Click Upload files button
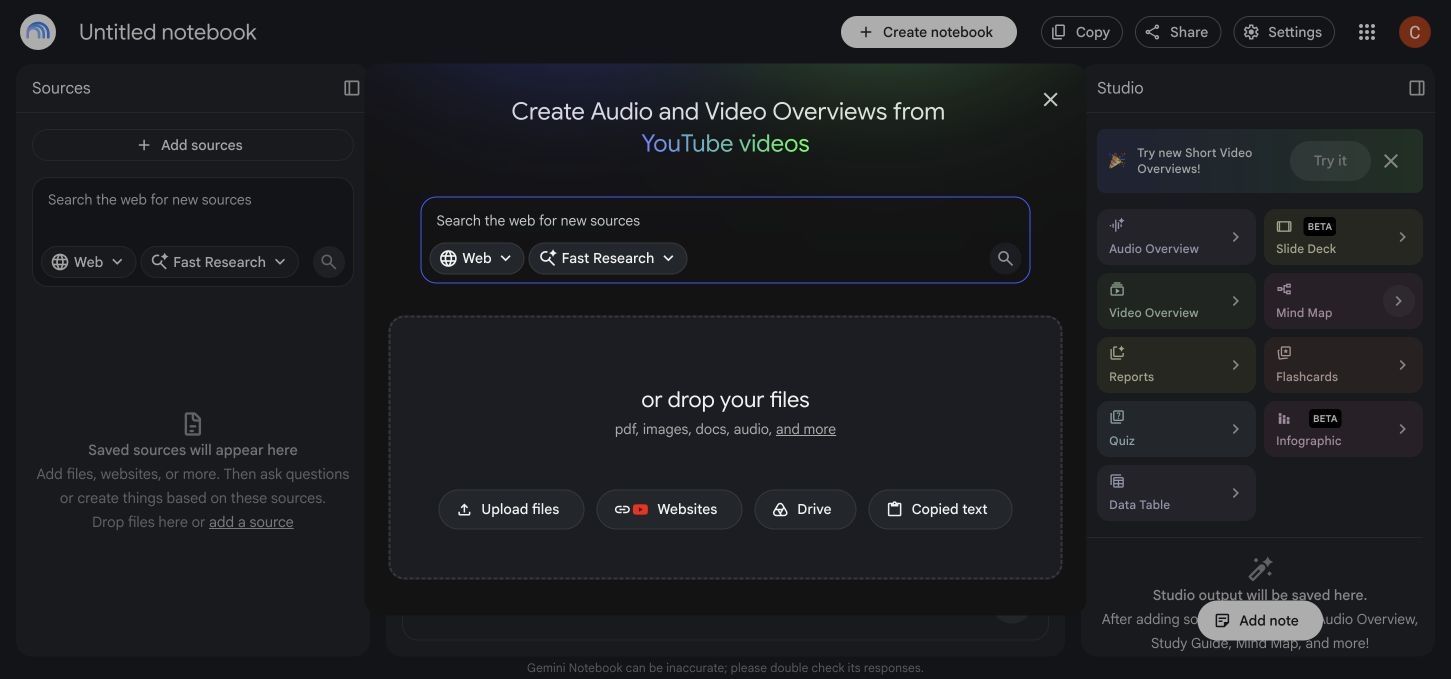This screenshot has height=679, width=1451. coord(511,509)
